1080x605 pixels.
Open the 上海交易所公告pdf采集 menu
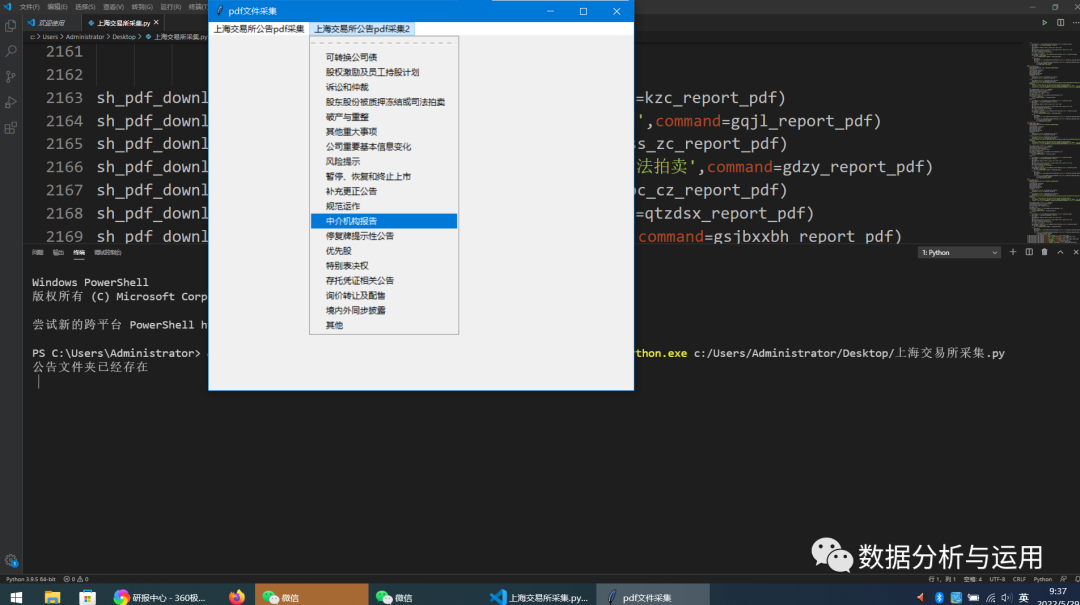258,29
